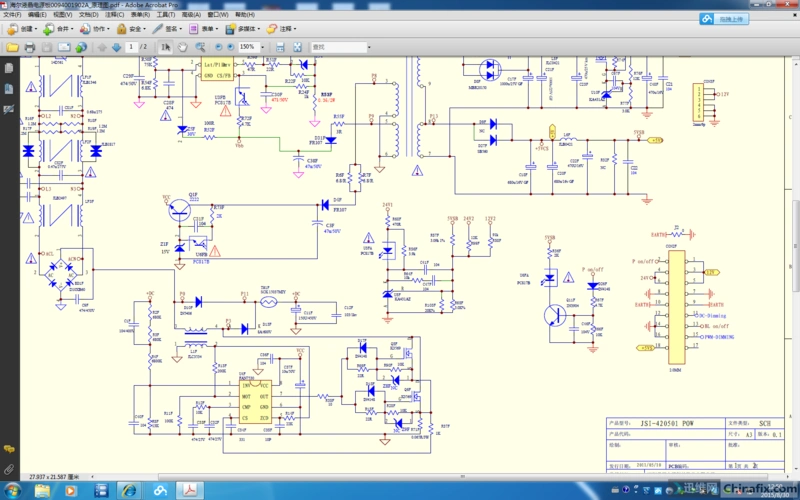Click the zoom in plus button
The width and height of the screenshot is (800, 500).
coord(231,47)
